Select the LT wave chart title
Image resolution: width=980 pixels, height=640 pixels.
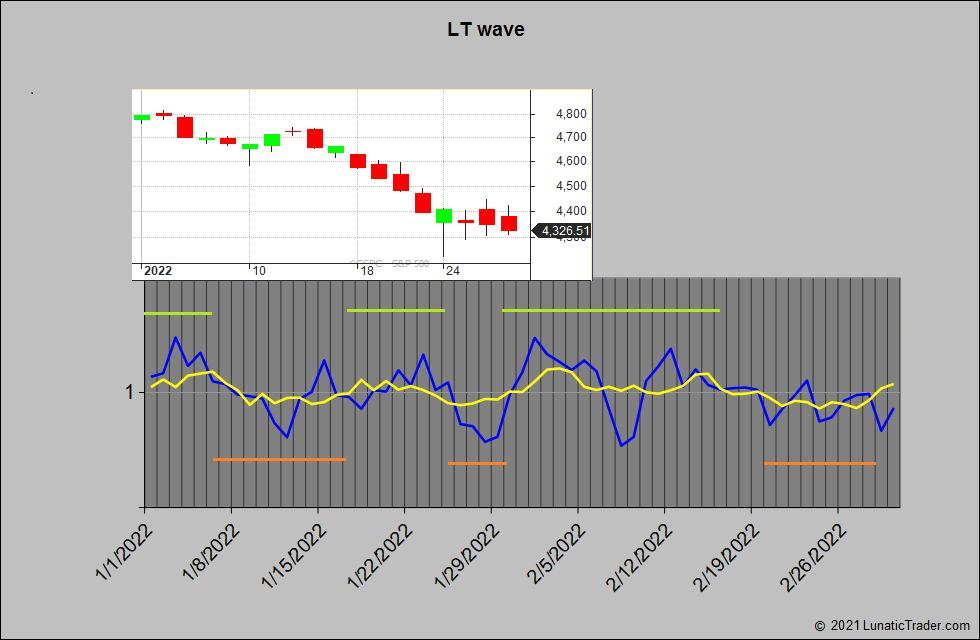pos(486,29)
